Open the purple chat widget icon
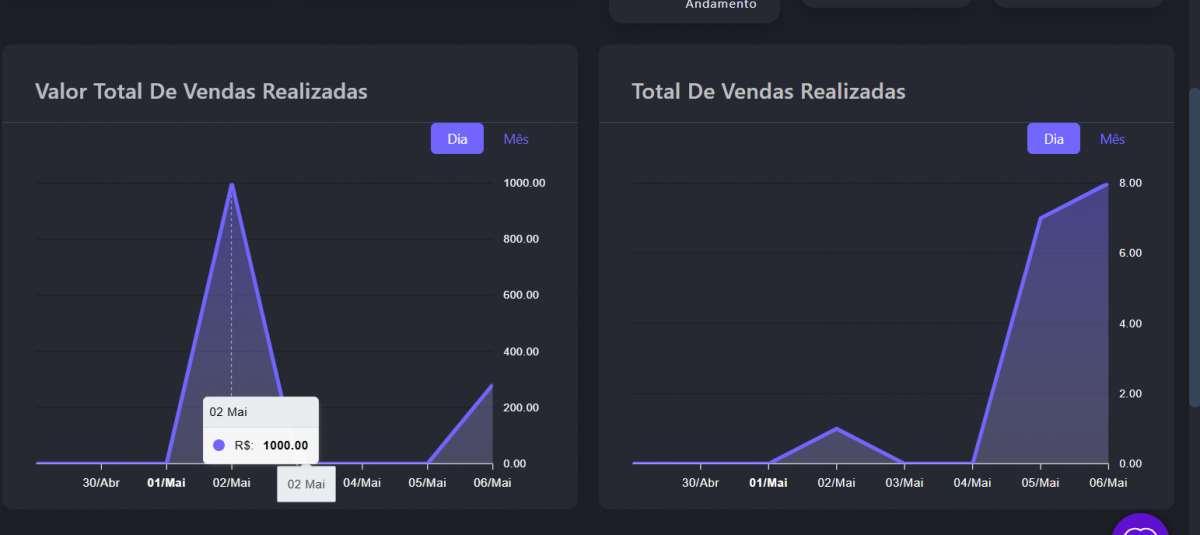Viewport: 1200px width, 535px height. click(x=1141, y=526)
